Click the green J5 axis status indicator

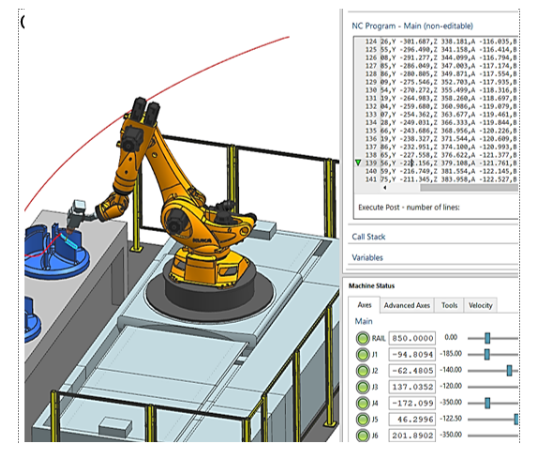point(362,419)
